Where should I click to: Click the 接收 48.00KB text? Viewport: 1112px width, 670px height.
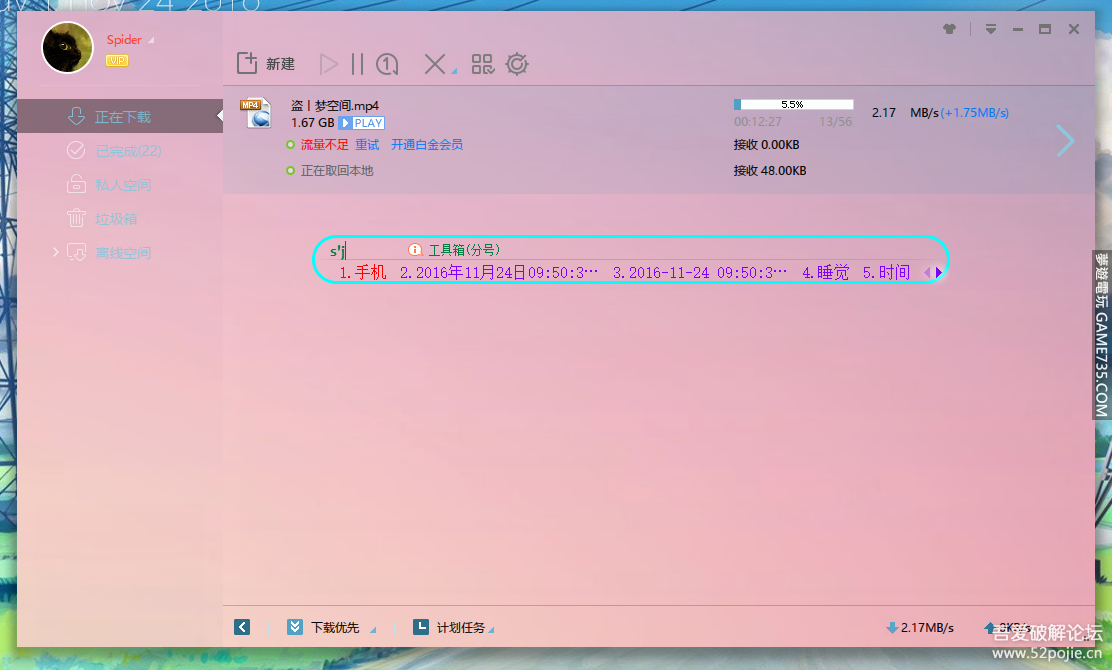[x=770, y=171]
